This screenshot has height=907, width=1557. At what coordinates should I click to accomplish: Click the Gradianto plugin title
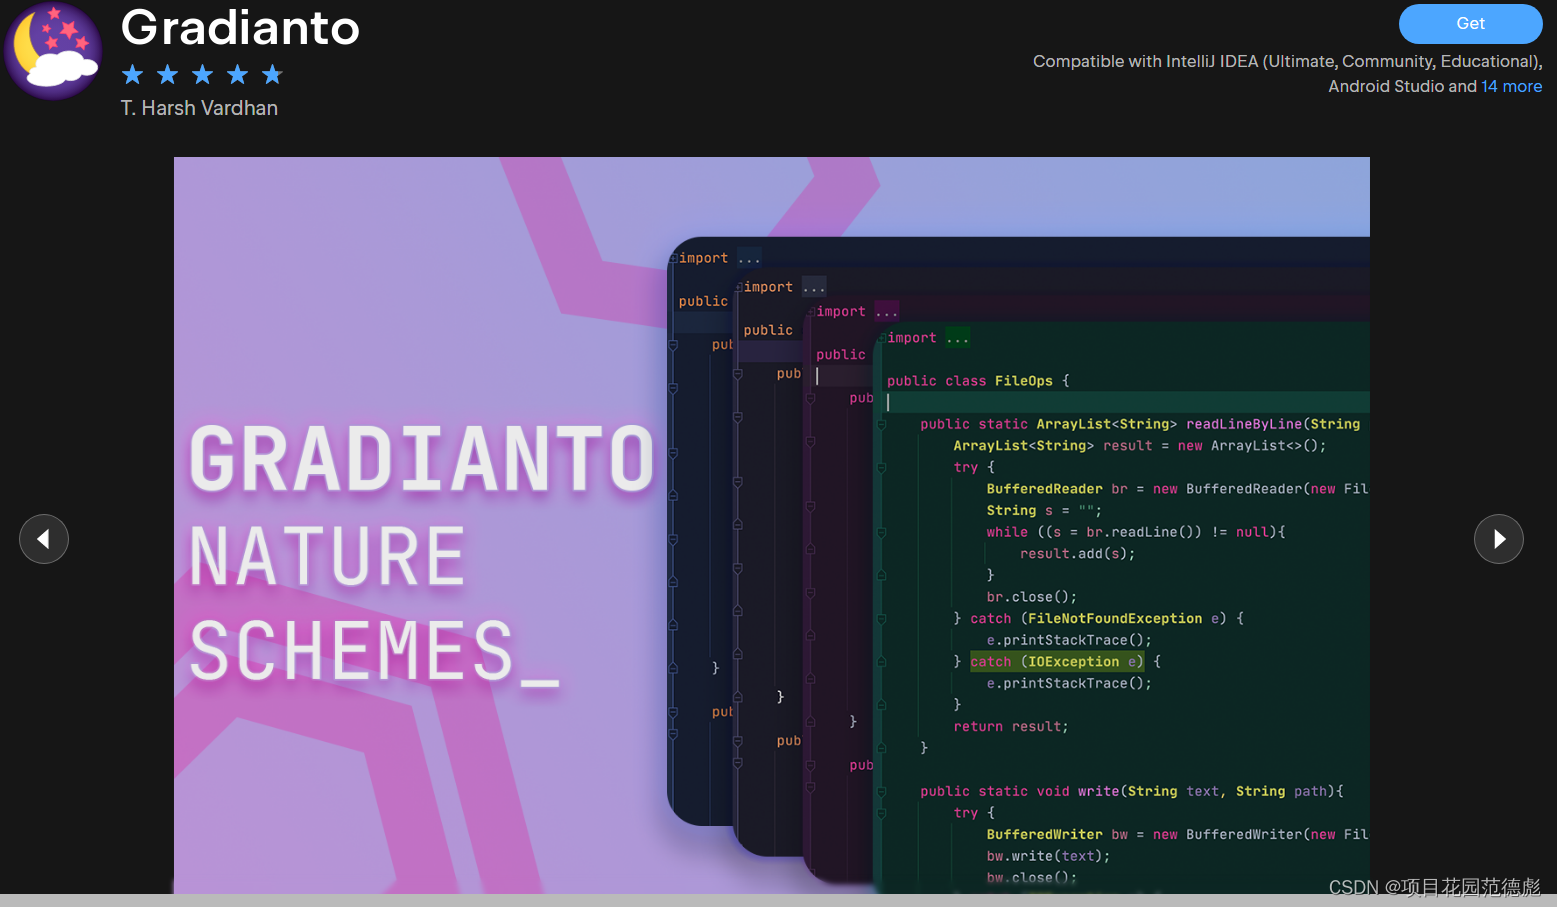pos(240,27)
